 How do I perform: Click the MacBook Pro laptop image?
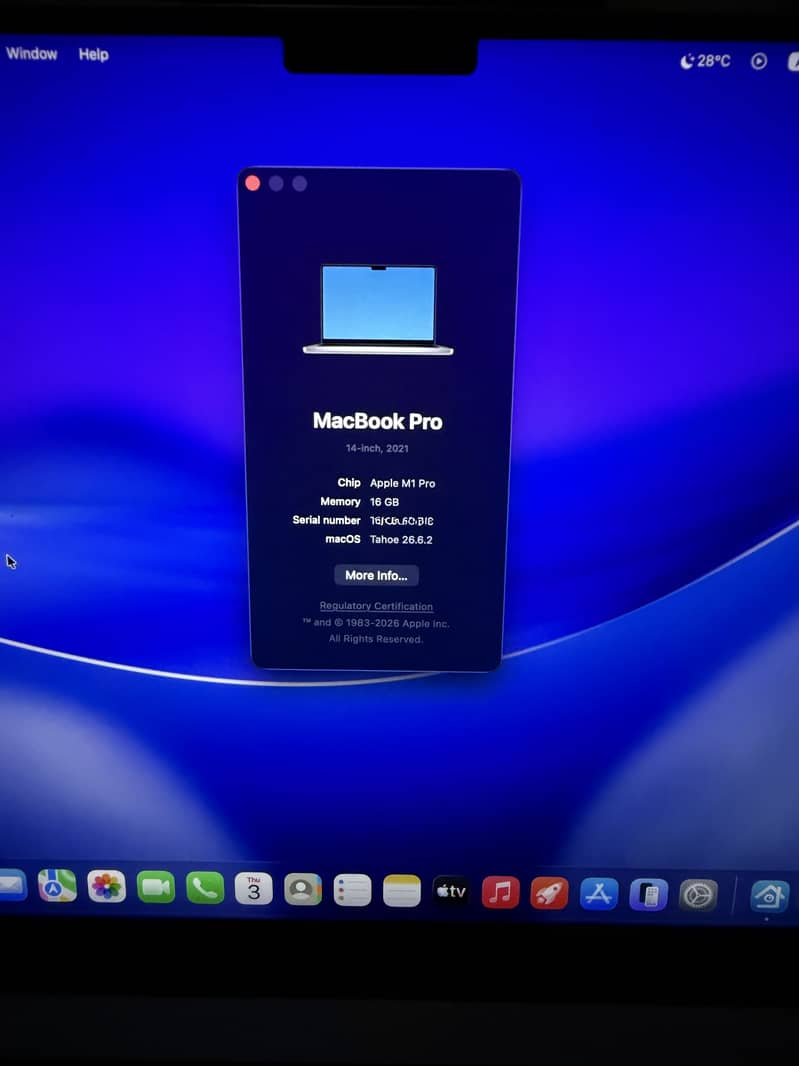pos(378,309)
